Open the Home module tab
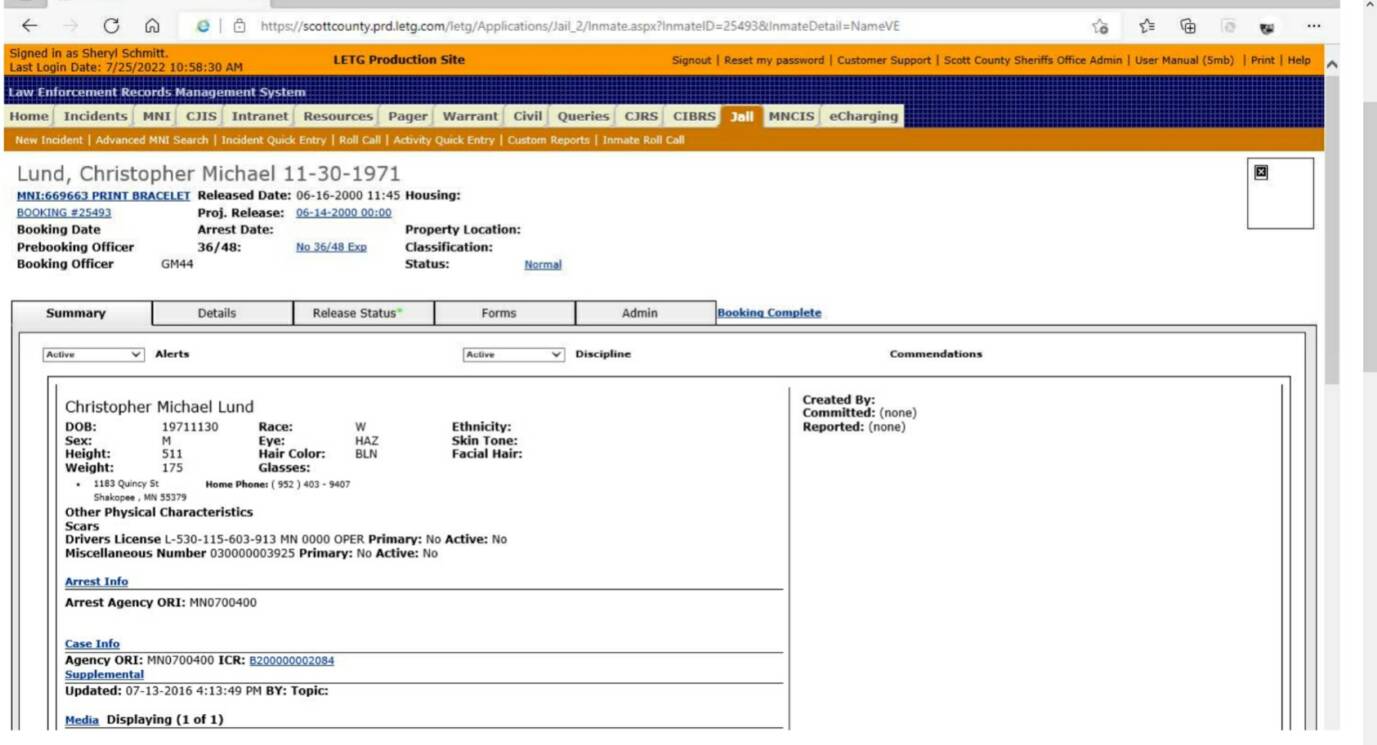Viewport: 1377px width, 745px height. (29, 116)
